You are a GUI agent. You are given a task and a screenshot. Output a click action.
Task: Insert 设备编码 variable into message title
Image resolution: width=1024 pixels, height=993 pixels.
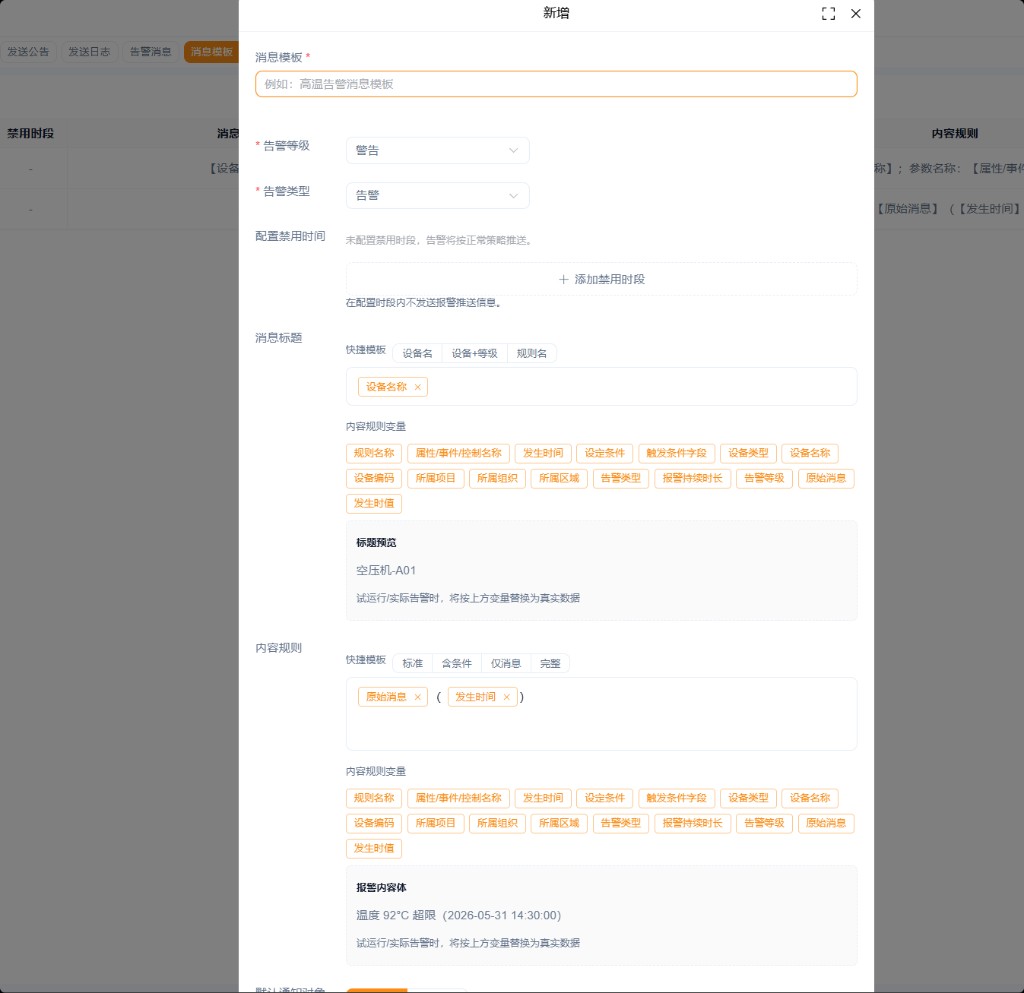(x=374, y=478)
